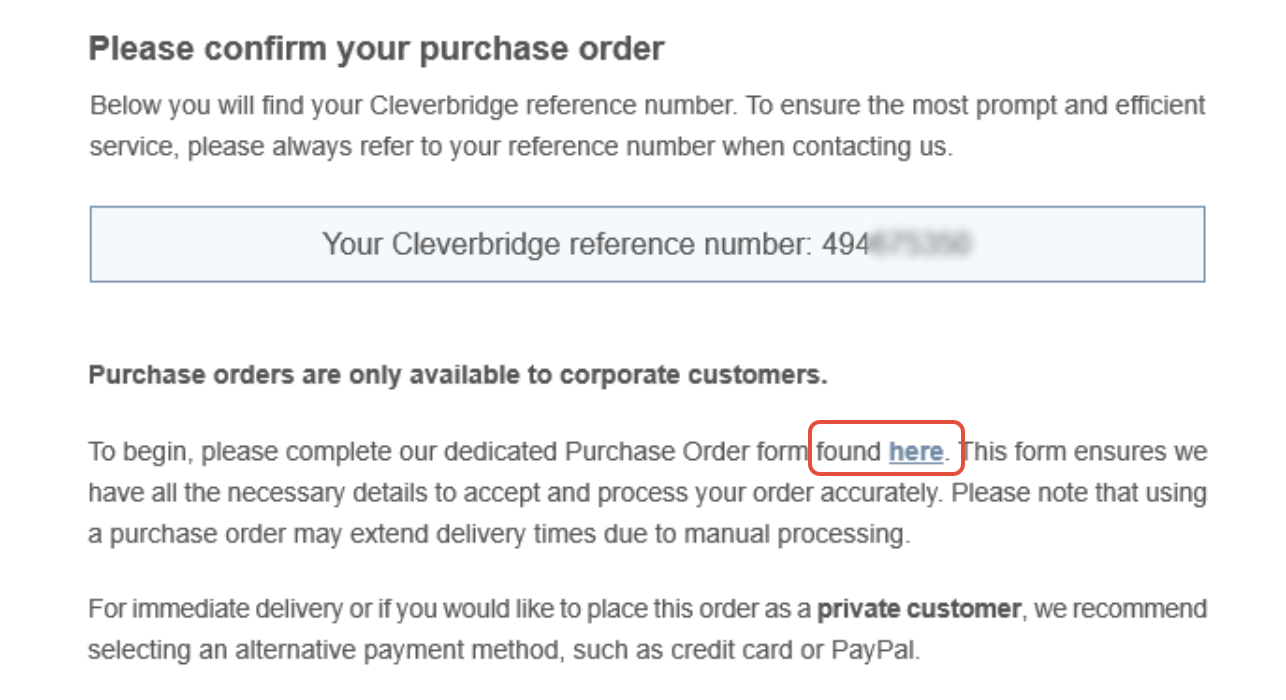Image resolution: width=1286 pixels, height=700 pixels.
Task: Click the 'Your Cleverbridge reference number' label text
Action: (x=568, y=244)
